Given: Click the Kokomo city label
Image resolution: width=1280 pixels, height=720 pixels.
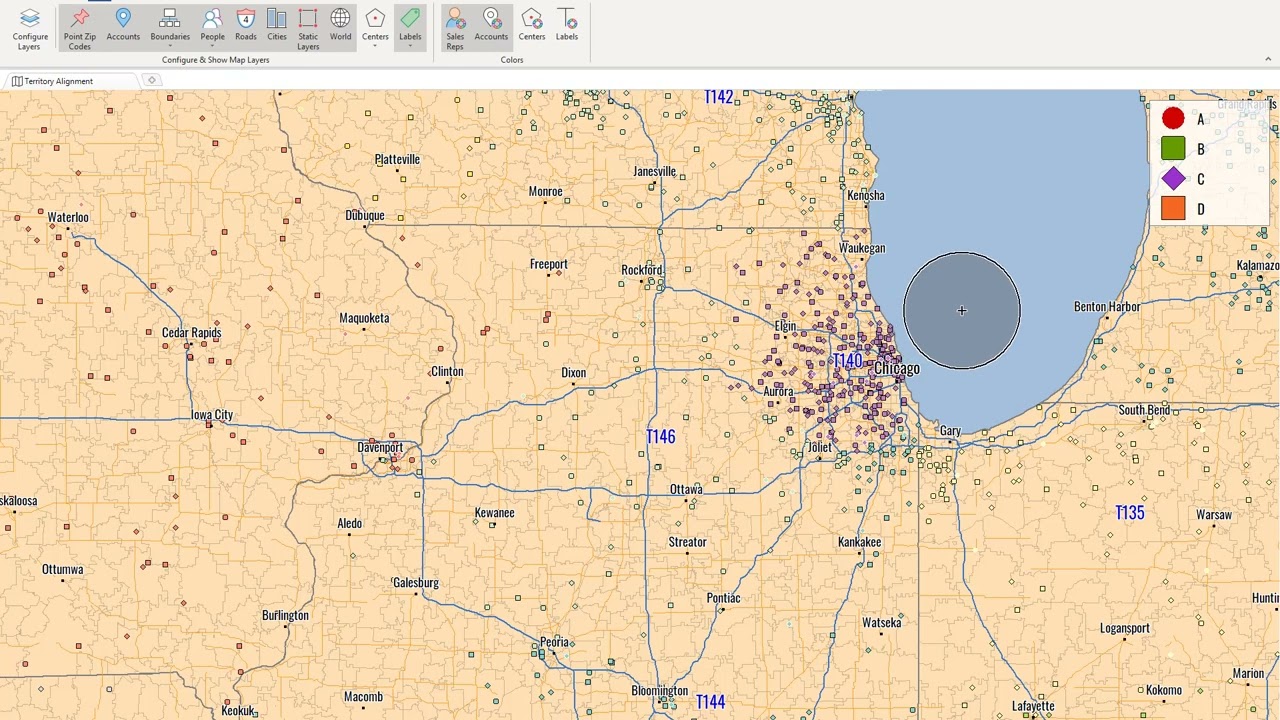Looking at the screenshot, I should coord(1164,690).
